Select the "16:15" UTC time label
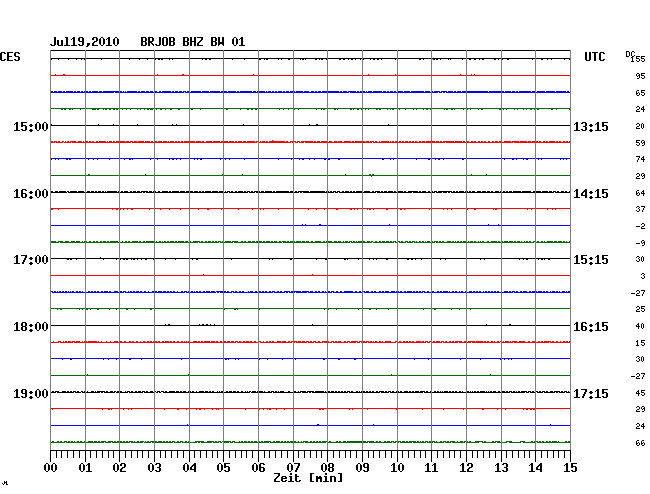Screen dimensions: 650x494 pos(591,327)
